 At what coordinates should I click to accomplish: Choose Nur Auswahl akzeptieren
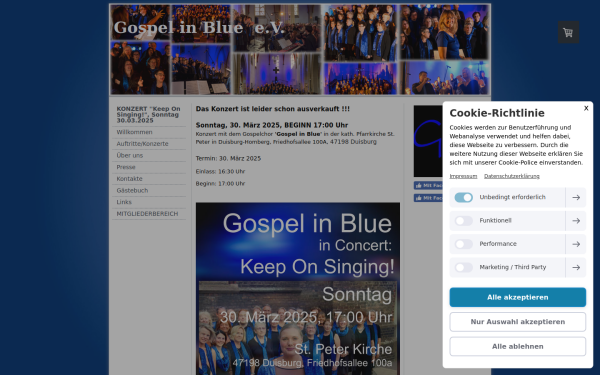(x=517, y=322)
